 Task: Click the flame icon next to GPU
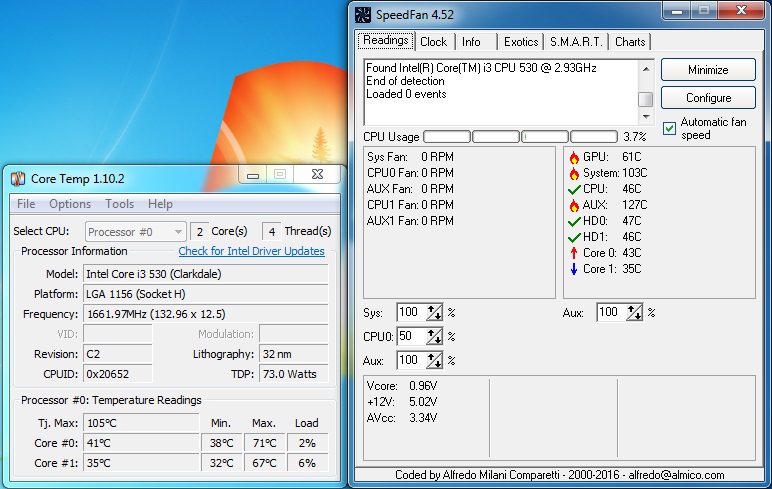click(574, 158)
